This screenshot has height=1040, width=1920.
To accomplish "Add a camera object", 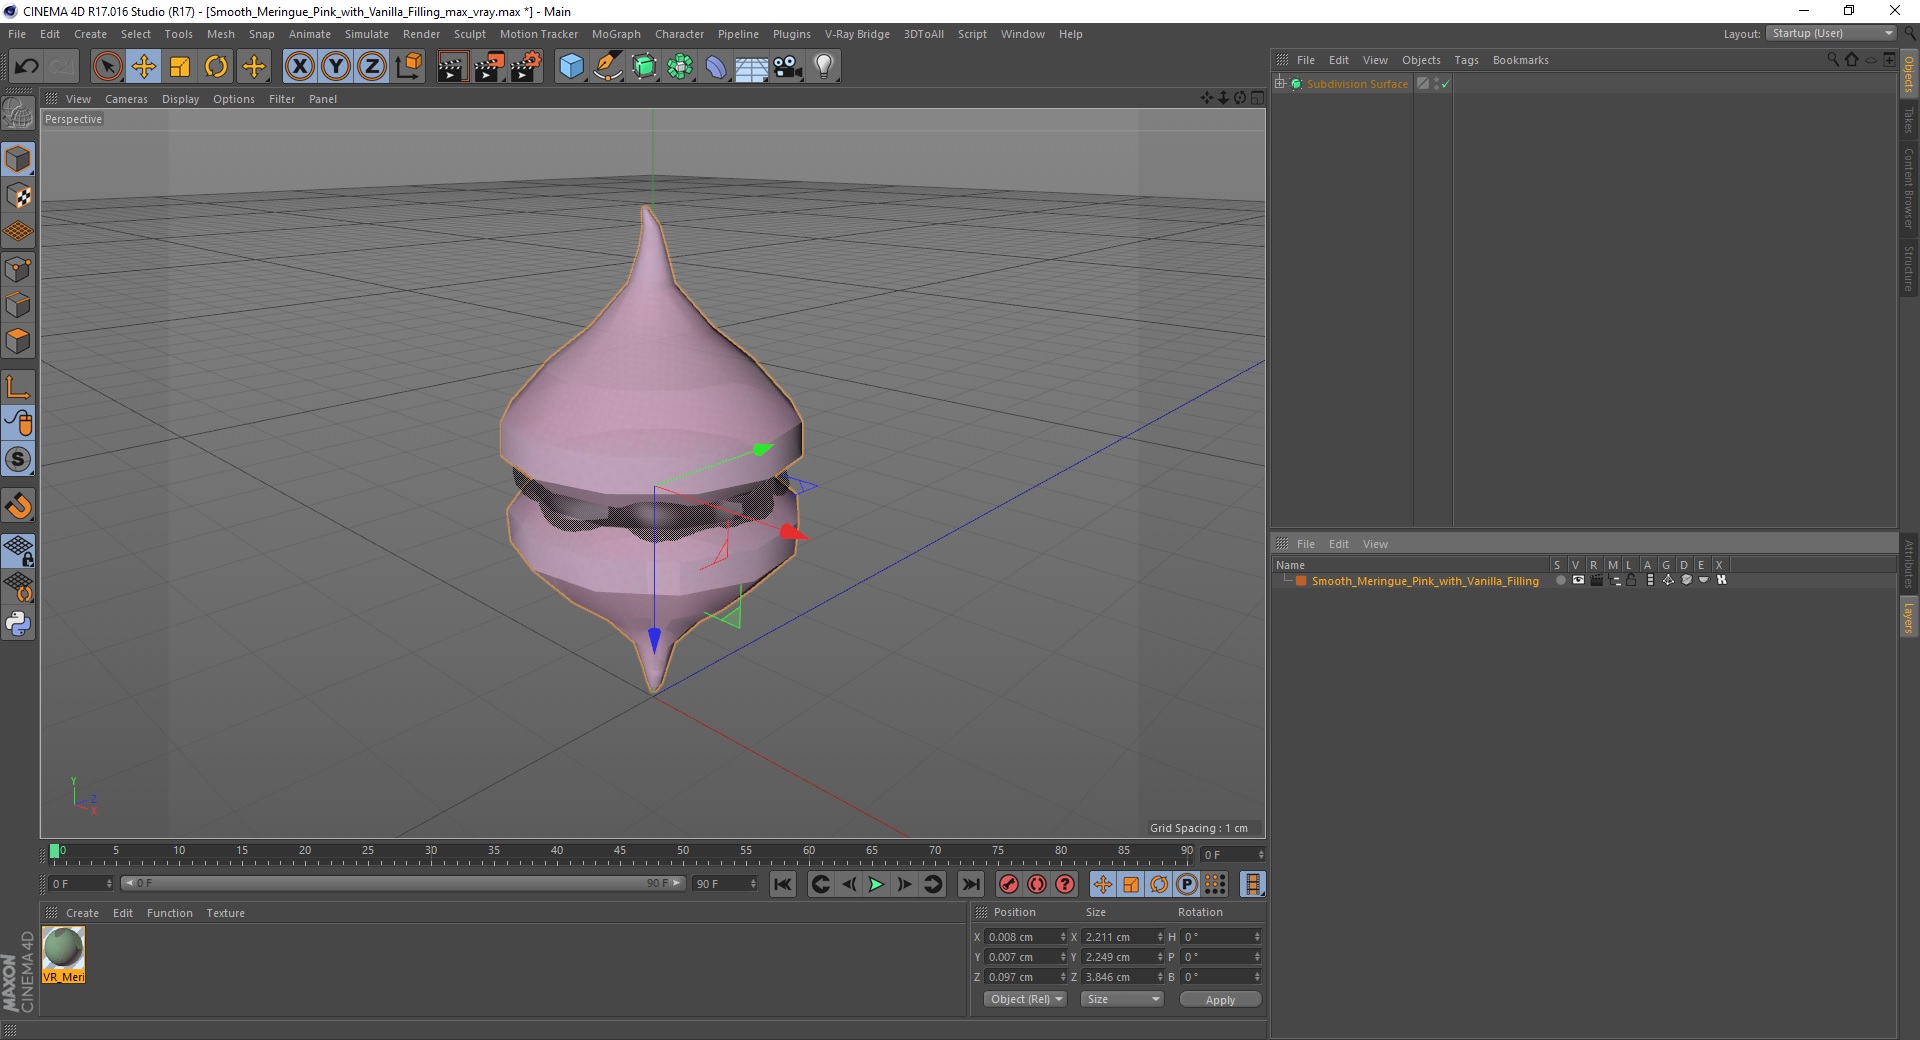I will tap(788, 67).
